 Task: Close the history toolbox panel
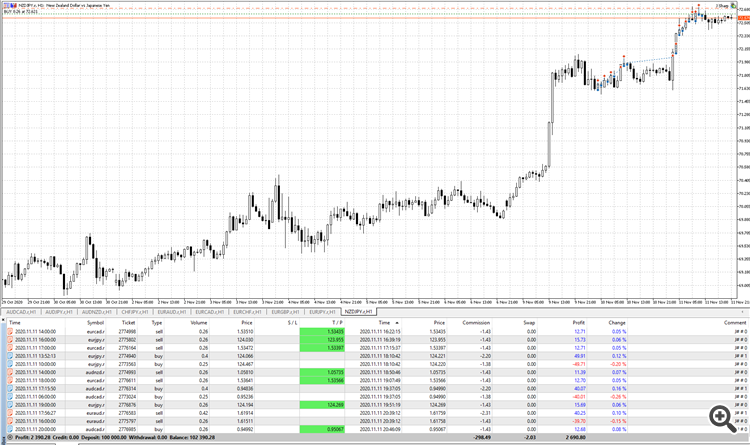(x=3, y=321)
